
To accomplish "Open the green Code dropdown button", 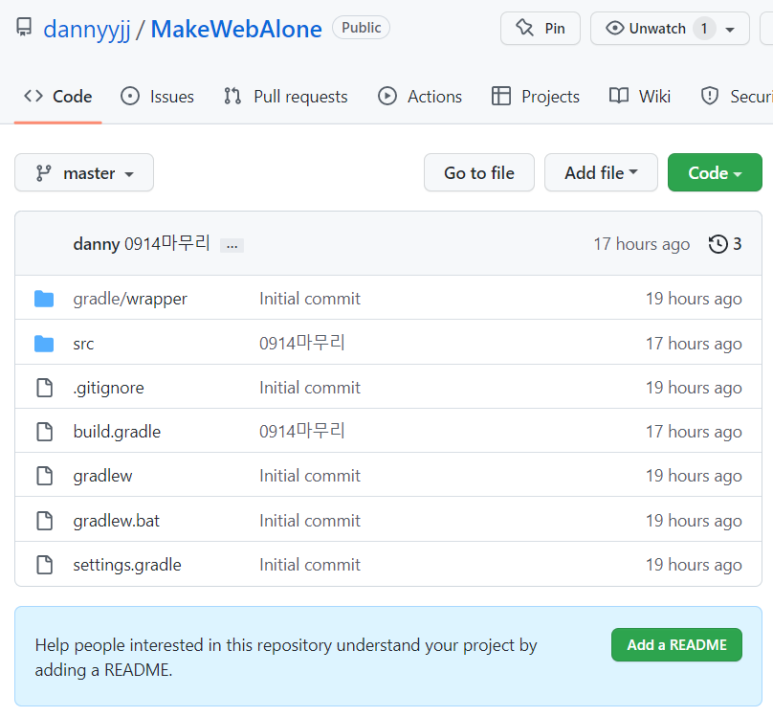I will [715, 173].
